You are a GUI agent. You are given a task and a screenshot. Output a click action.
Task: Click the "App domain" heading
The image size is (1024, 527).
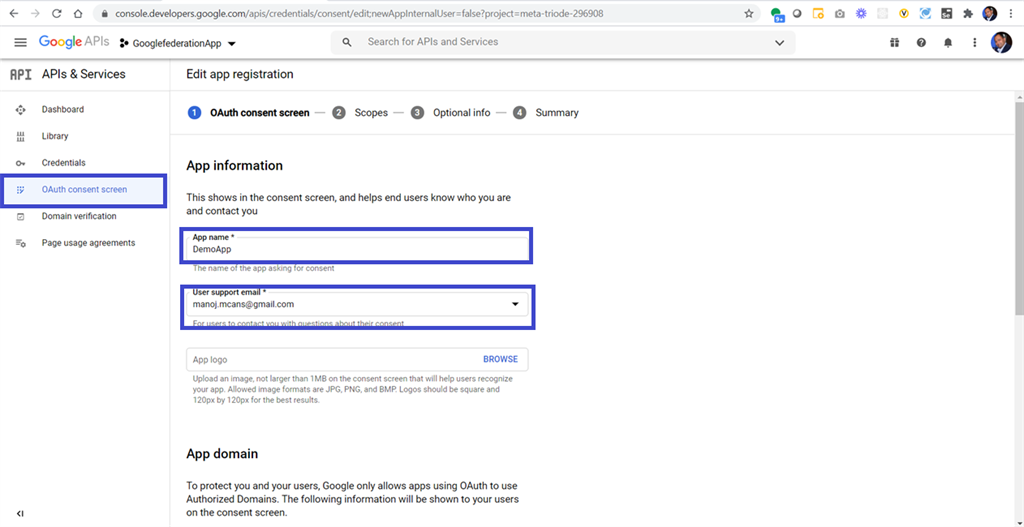pyautogui.click(x=222, y=454)
